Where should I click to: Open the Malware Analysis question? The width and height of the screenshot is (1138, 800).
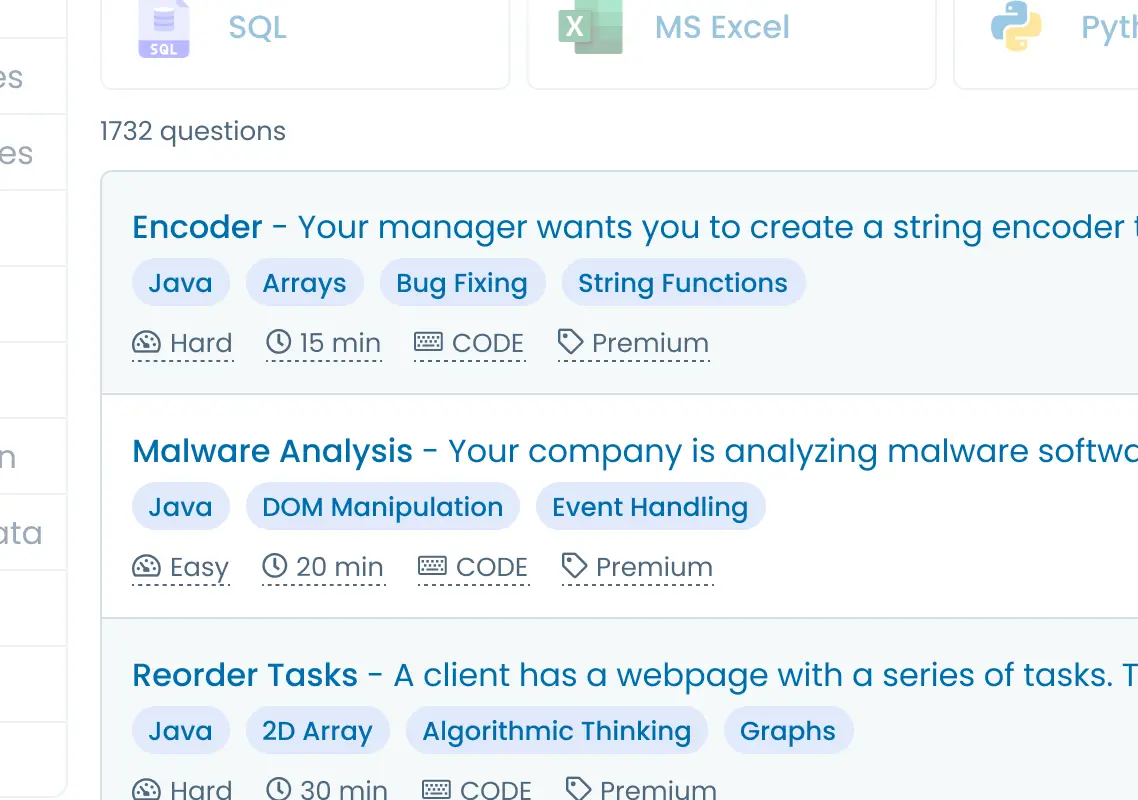pyautogui.click(x=272, y=451)
